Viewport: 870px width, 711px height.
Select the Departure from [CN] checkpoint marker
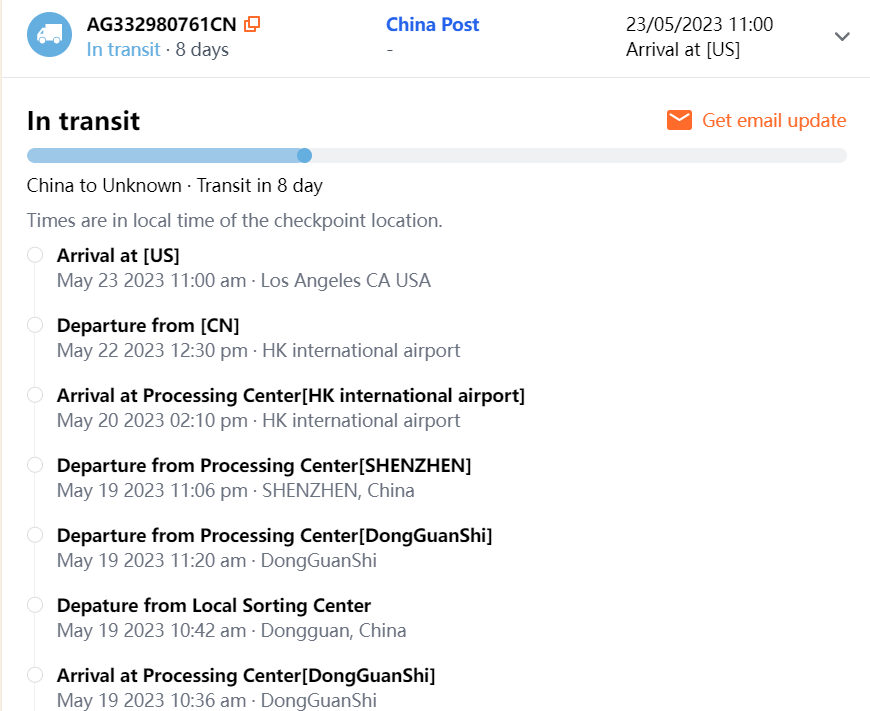pyautogui.click(x=35, y=325)
